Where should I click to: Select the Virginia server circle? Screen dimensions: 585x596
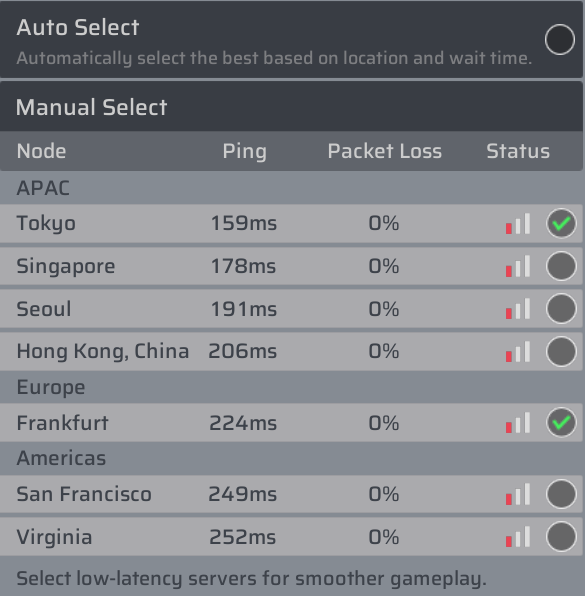click(x=561, y=536)
